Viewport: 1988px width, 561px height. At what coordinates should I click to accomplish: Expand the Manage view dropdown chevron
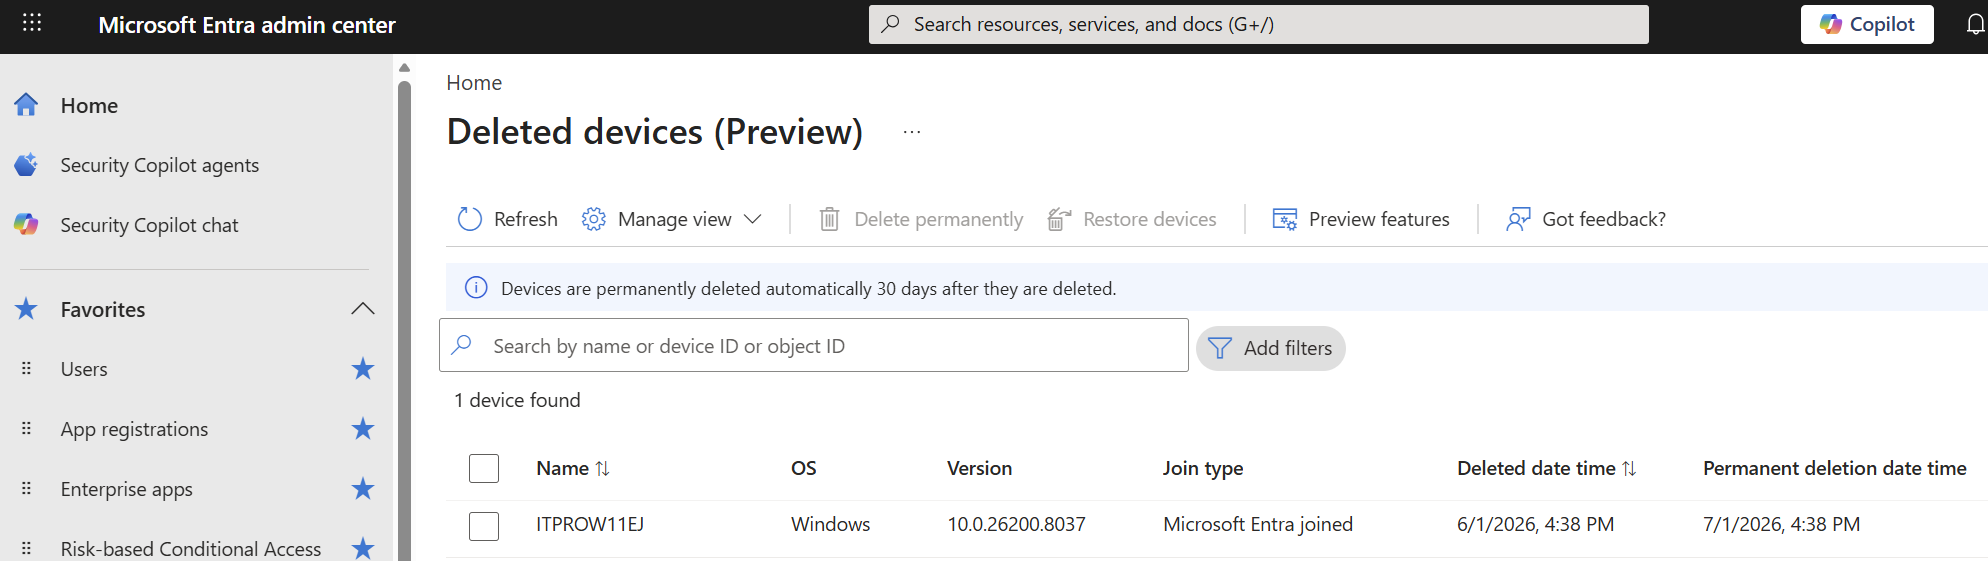coord(753,219)
